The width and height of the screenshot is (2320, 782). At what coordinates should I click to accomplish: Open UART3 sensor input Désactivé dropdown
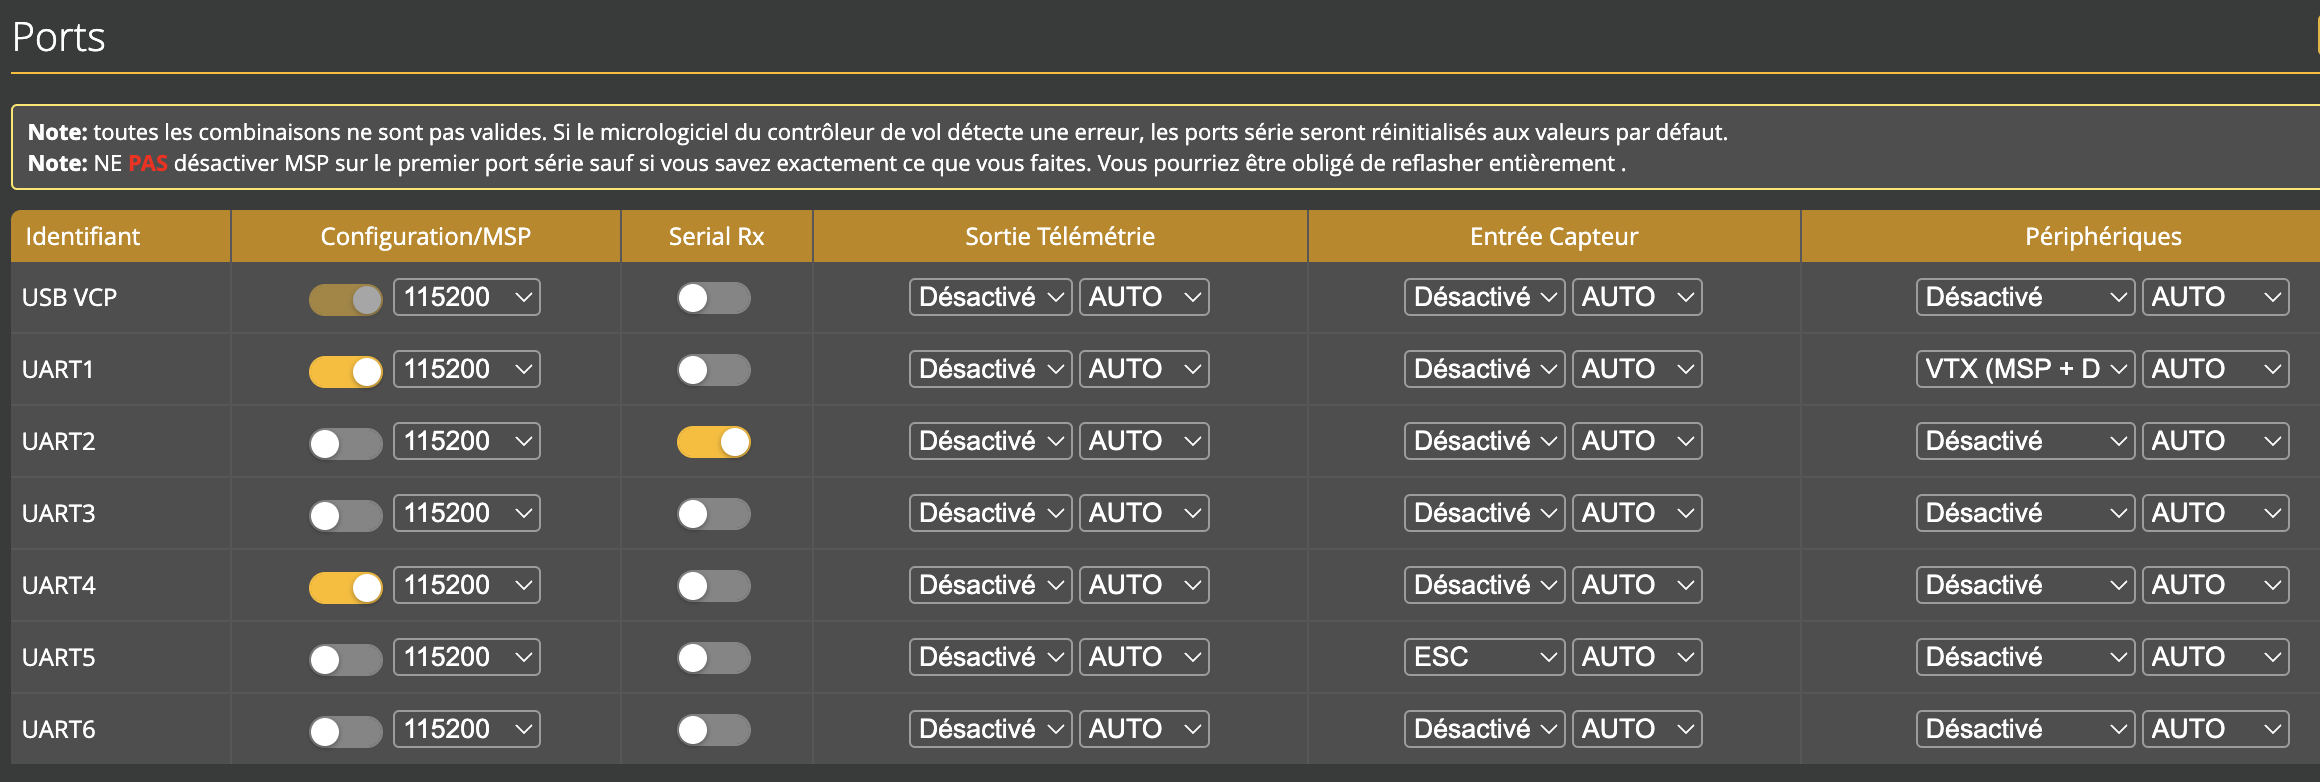pos(1483,513)
